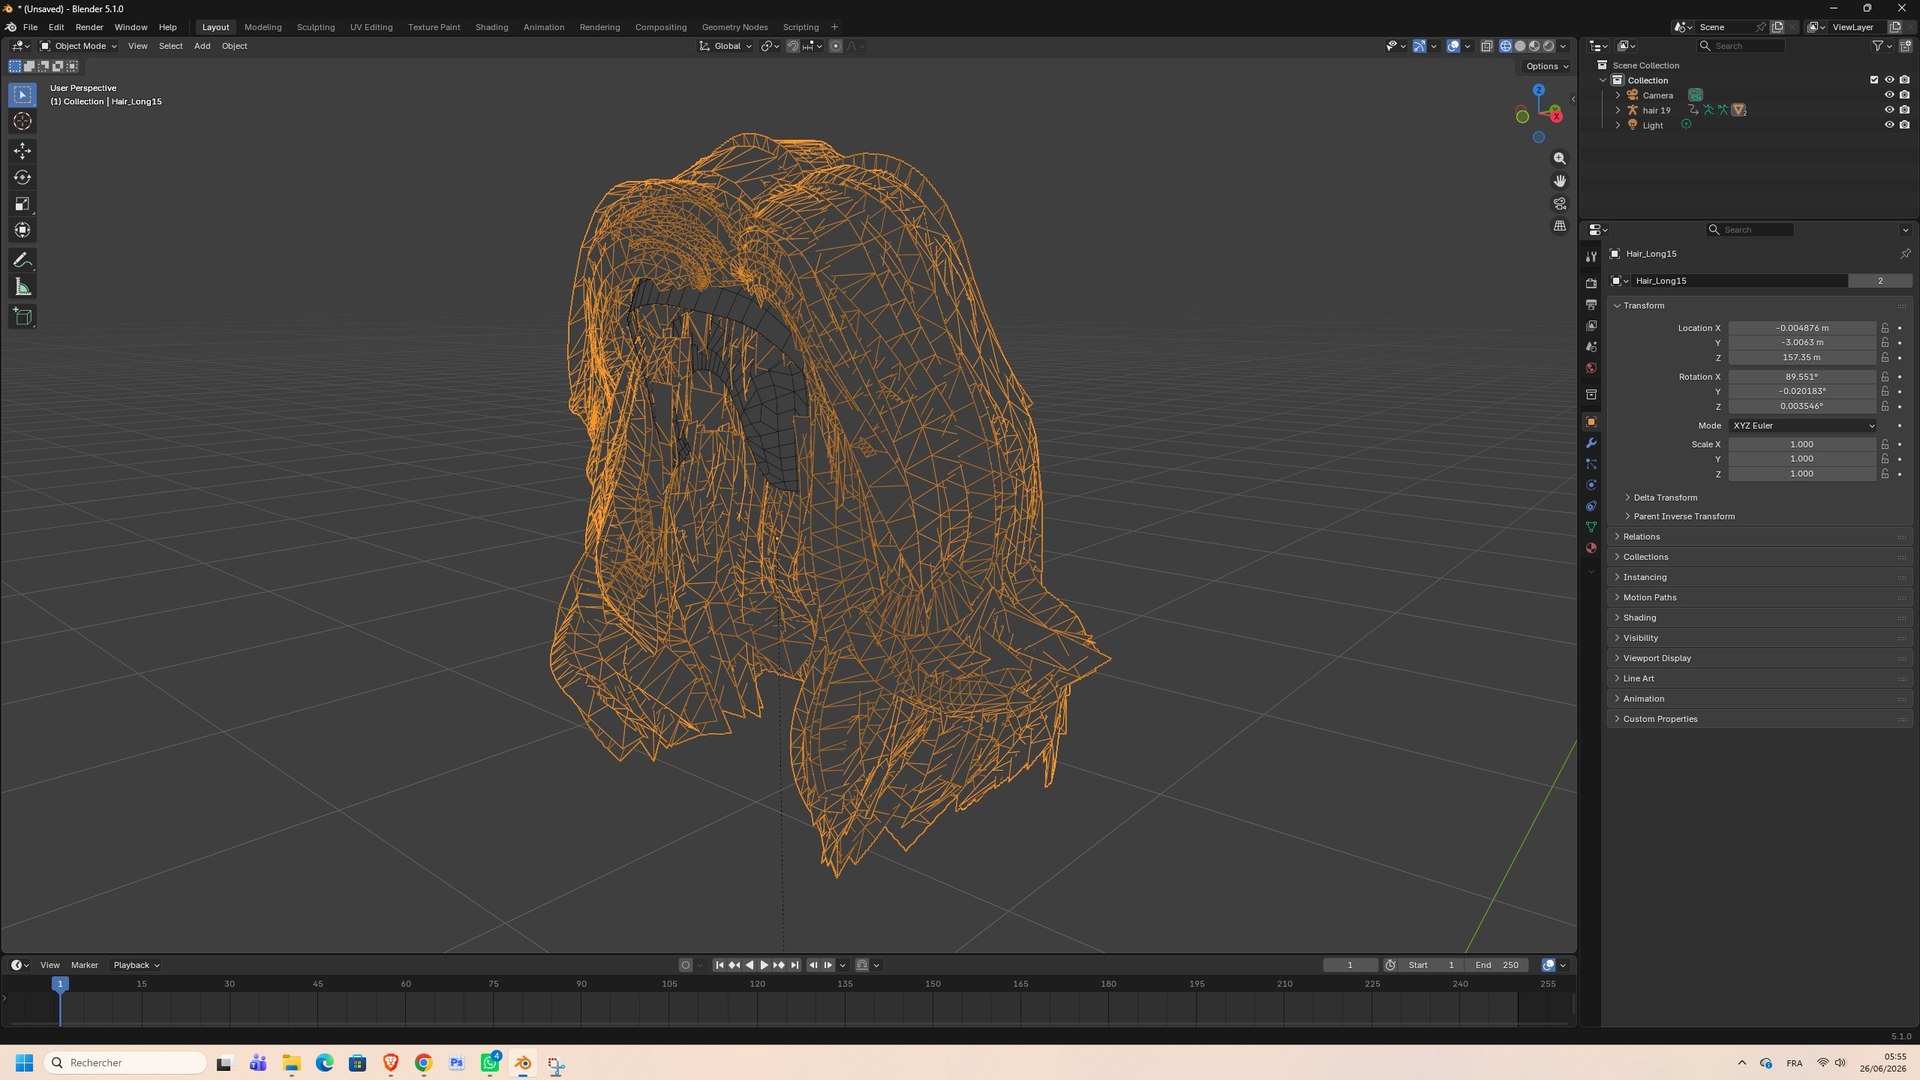Screen dimensions: 1920x1080
Task: Open the Material properties tab
Action: [x=1591, y=548]
